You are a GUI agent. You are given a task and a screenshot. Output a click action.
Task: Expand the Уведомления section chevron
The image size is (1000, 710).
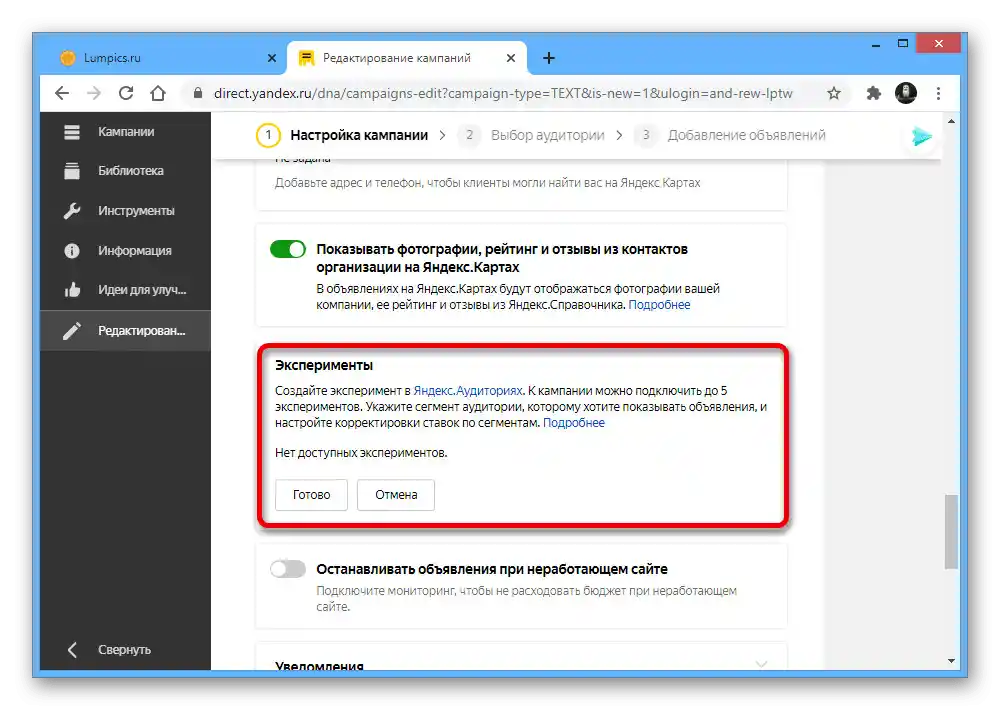(x=761, y=664)
